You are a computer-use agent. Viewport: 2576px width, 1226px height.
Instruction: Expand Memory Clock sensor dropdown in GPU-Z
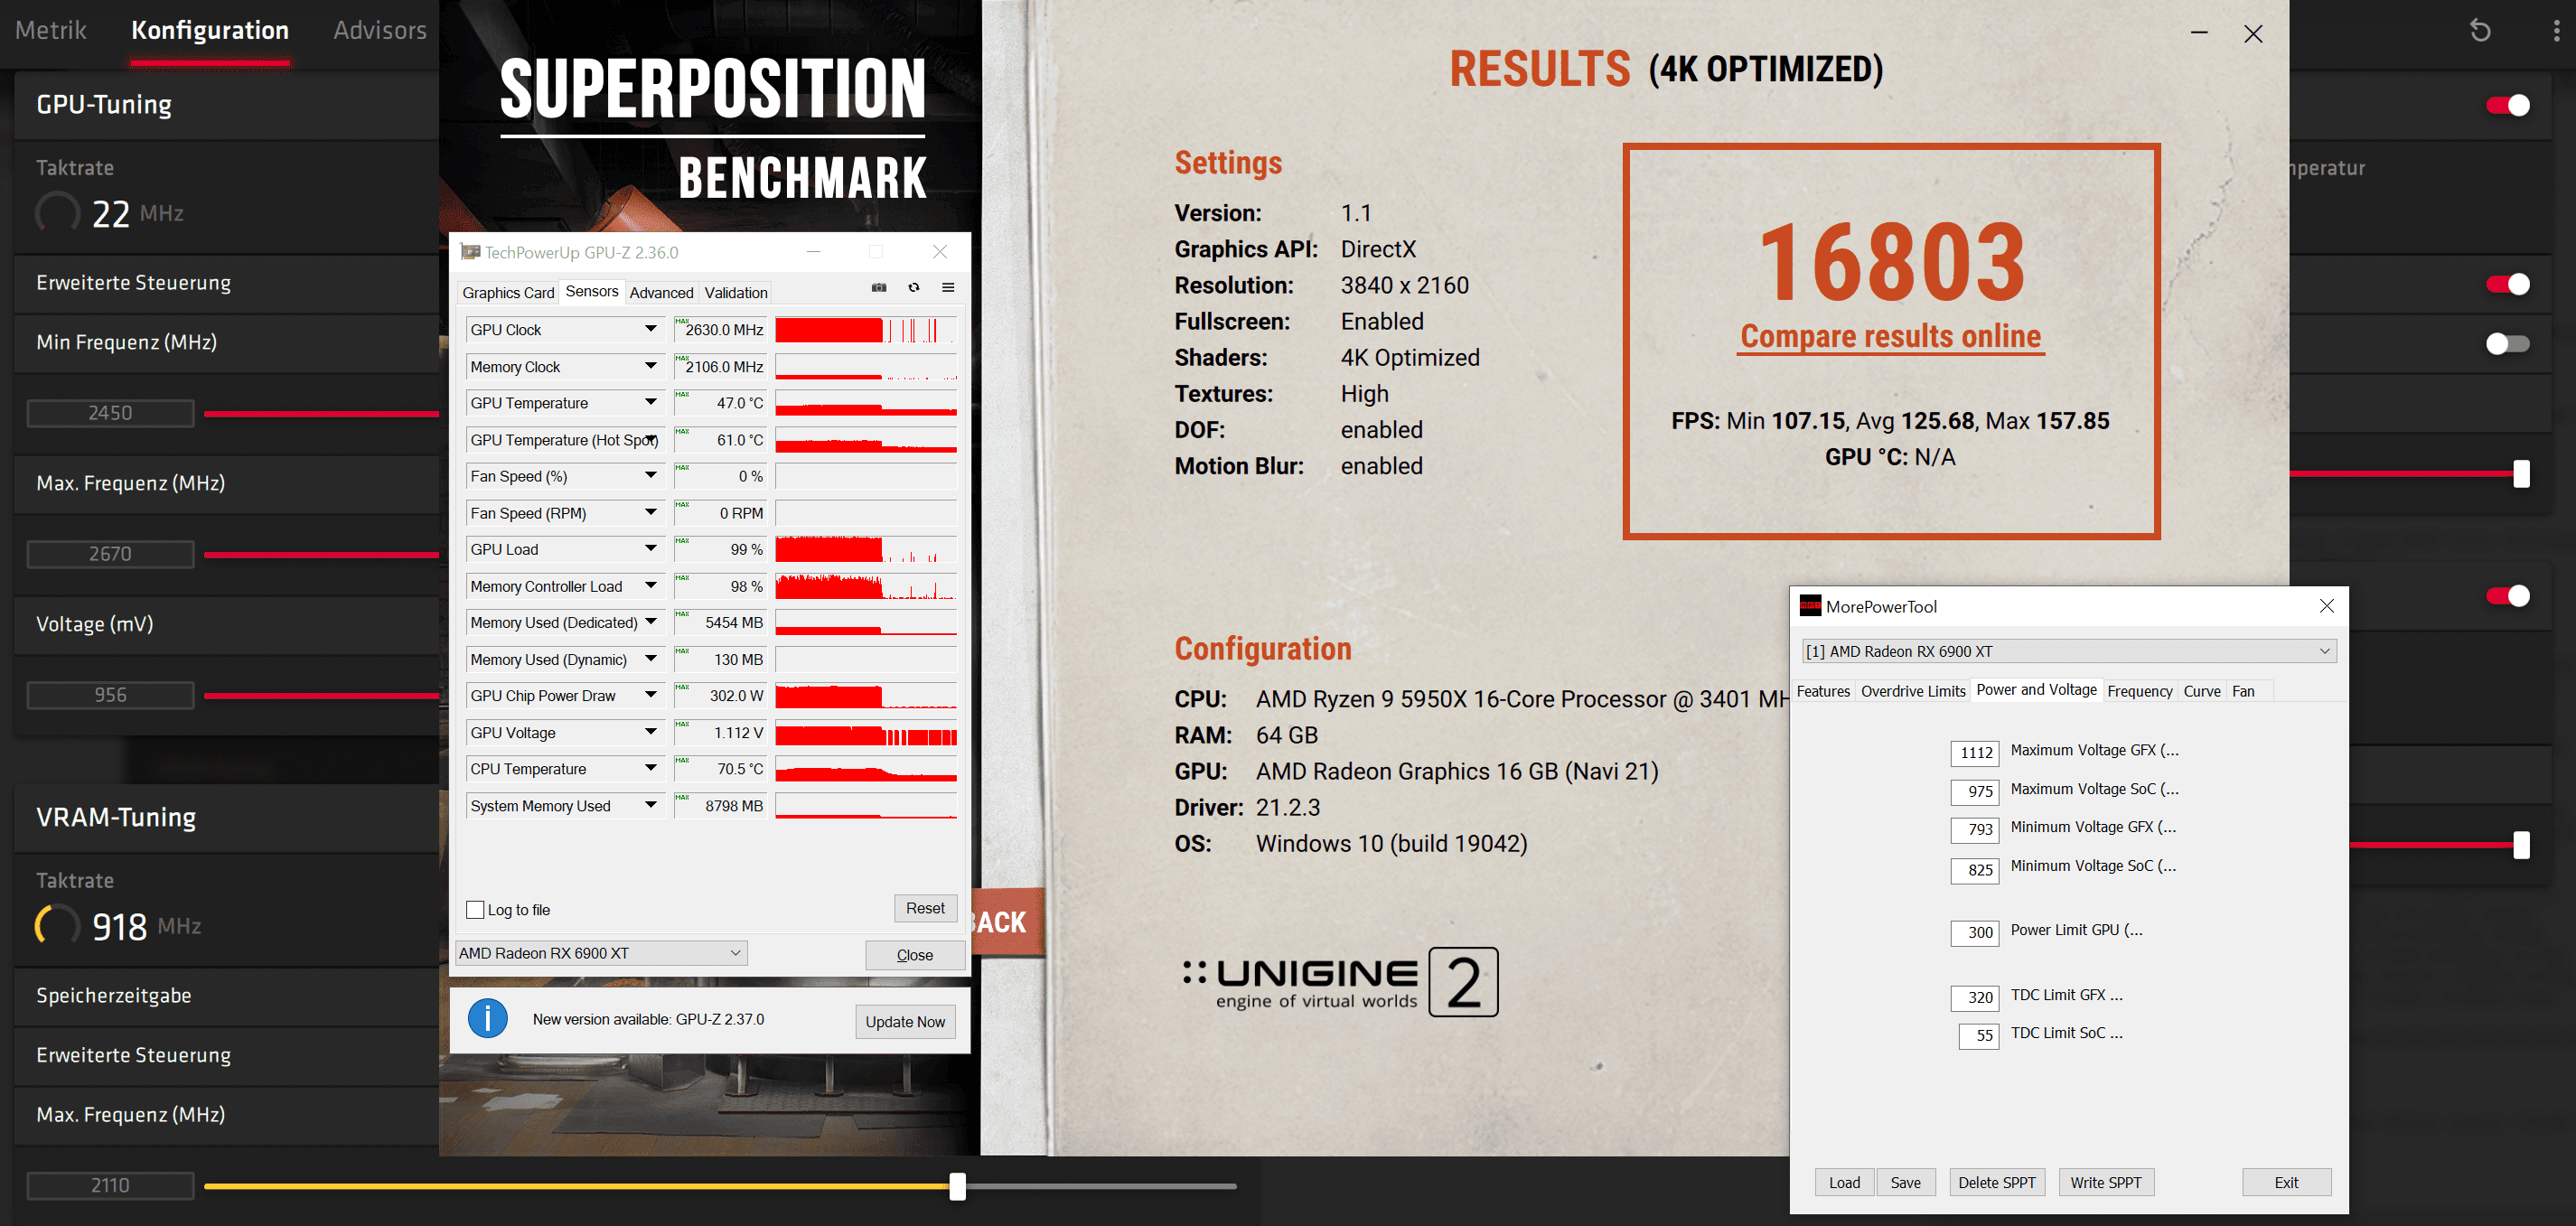646,365
